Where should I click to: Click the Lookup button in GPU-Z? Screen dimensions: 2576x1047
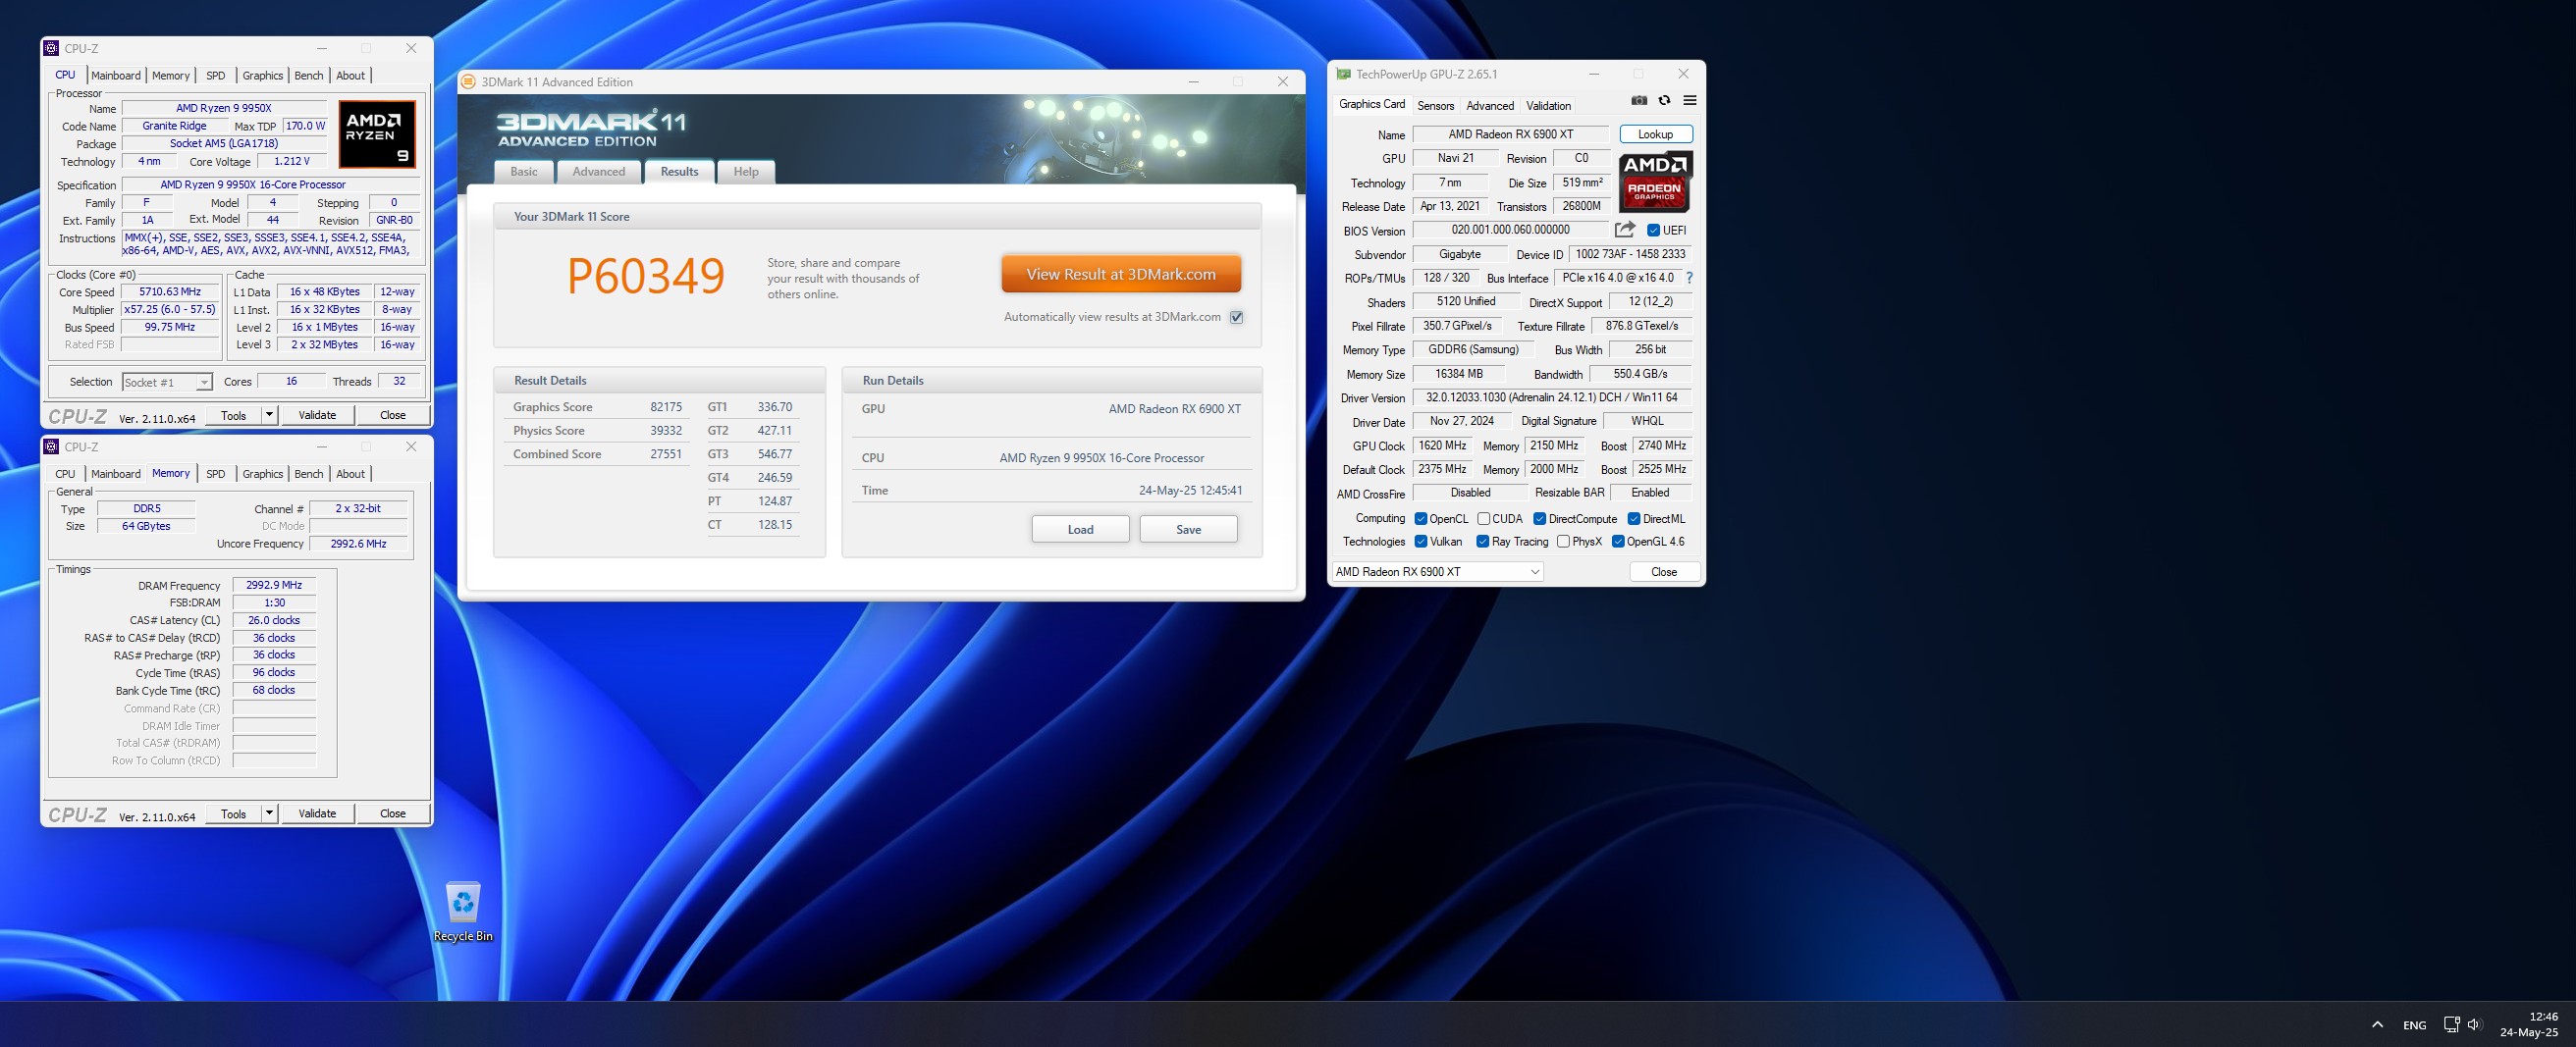tap(1655, 134)
